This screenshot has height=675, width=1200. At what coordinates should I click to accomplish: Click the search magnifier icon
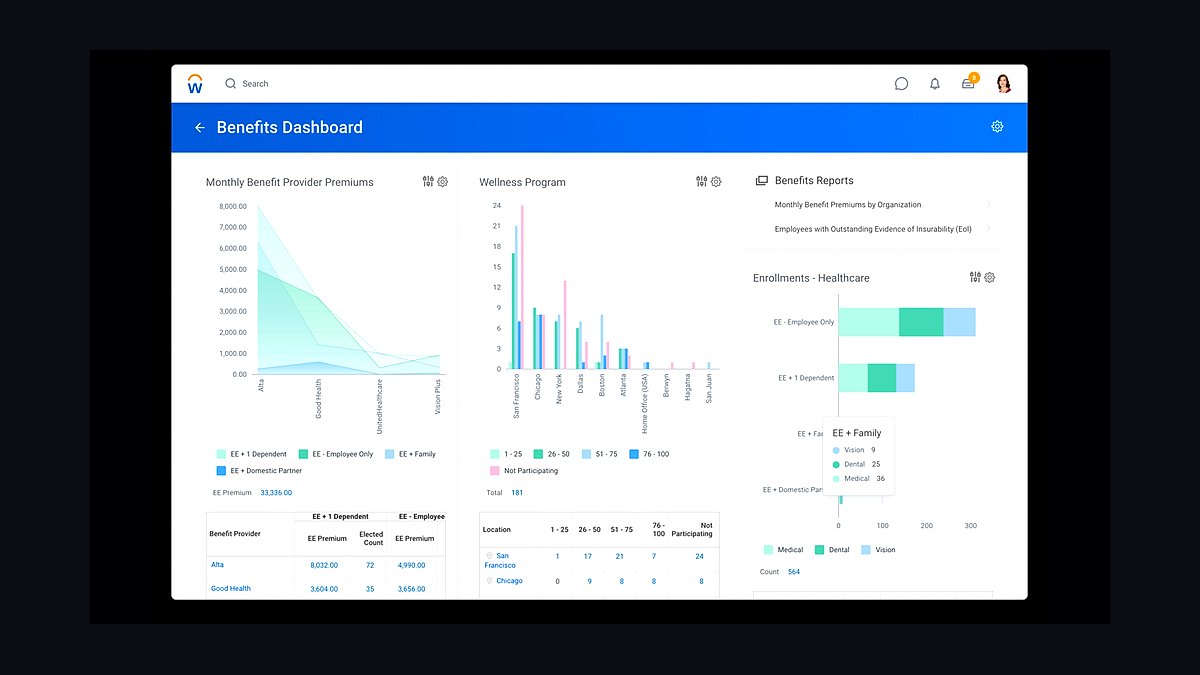click(231, 84)
